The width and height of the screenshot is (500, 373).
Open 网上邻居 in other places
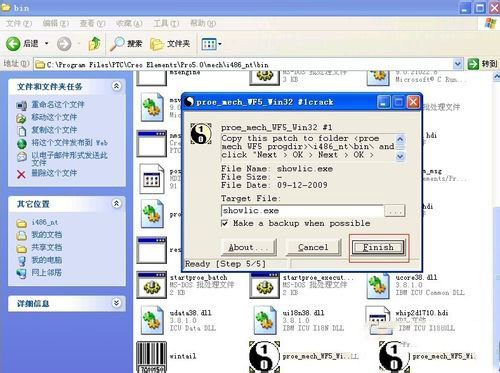(x=47, y=272)
